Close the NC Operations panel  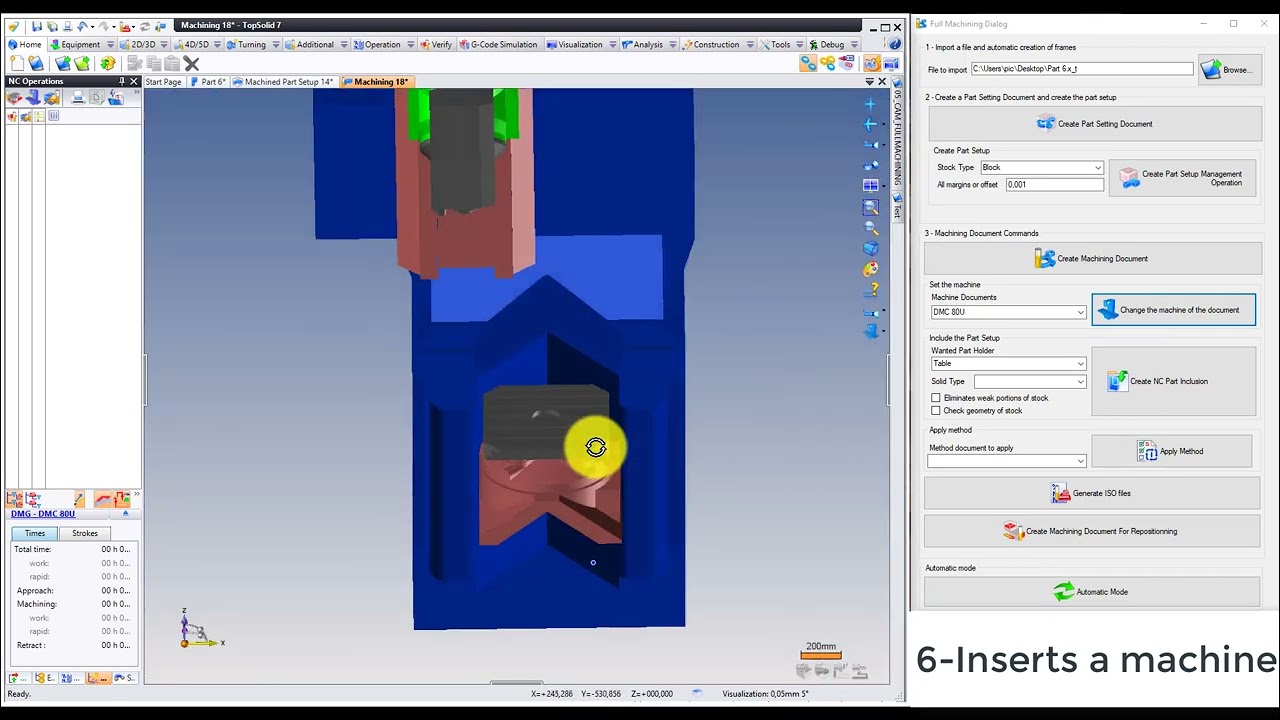[134, 81]
